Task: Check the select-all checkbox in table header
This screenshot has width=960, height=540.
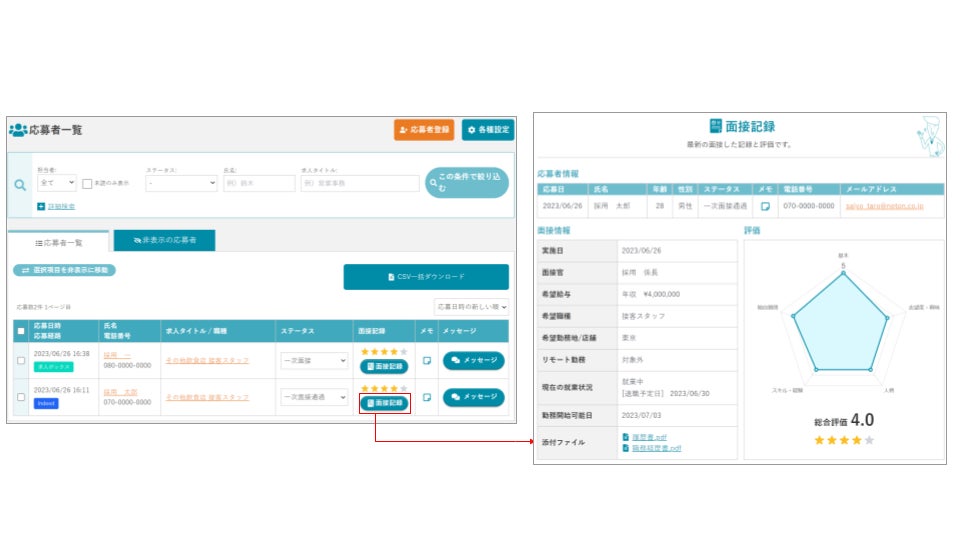Action: [x=21, y=331]
